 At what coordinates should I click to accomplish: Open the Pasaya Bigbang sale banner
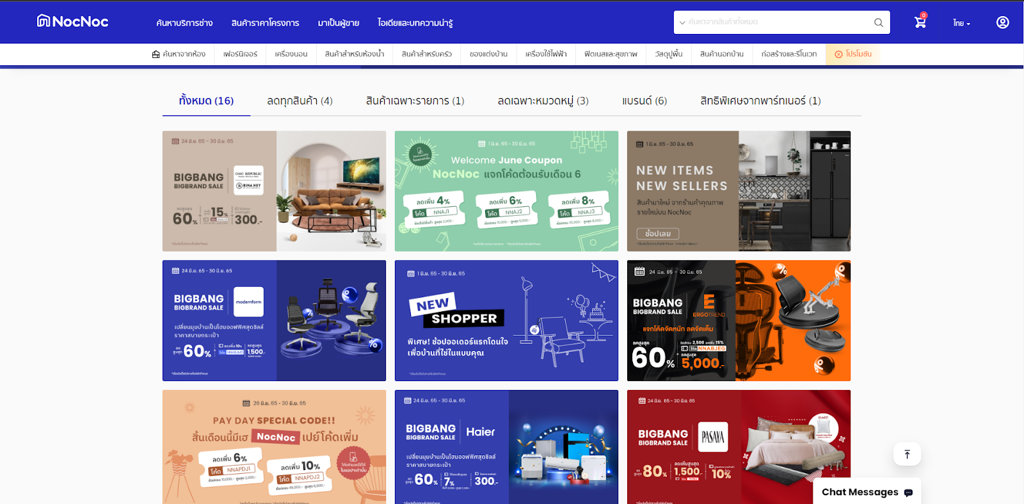[739, 447]
